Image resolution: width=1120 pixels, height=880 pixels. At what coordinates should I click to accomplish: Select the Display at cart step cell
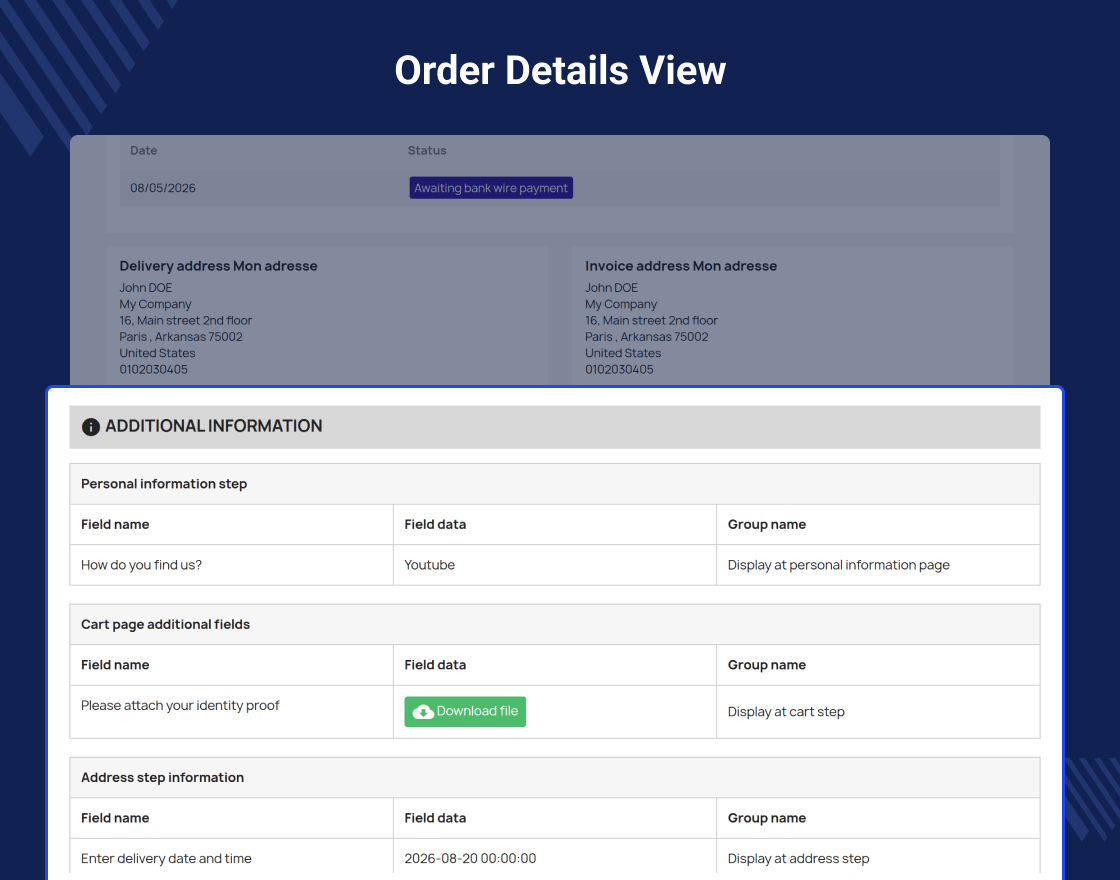point(878,711)
